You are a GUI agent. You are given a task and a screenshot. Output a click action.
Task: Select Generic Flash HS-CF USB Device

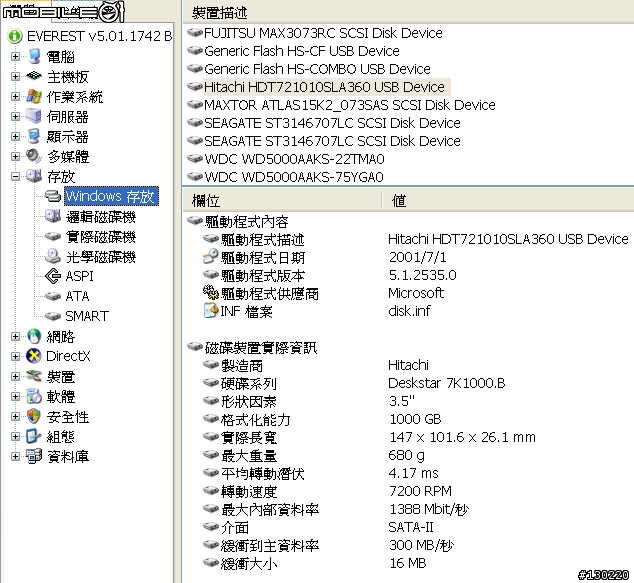click(302, 51)
